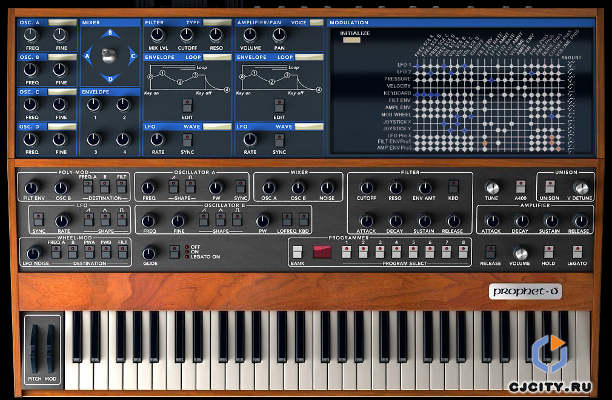Click the filter envelope EDIT button
This screenshot has height=400, width=612.
pos(187,106)
